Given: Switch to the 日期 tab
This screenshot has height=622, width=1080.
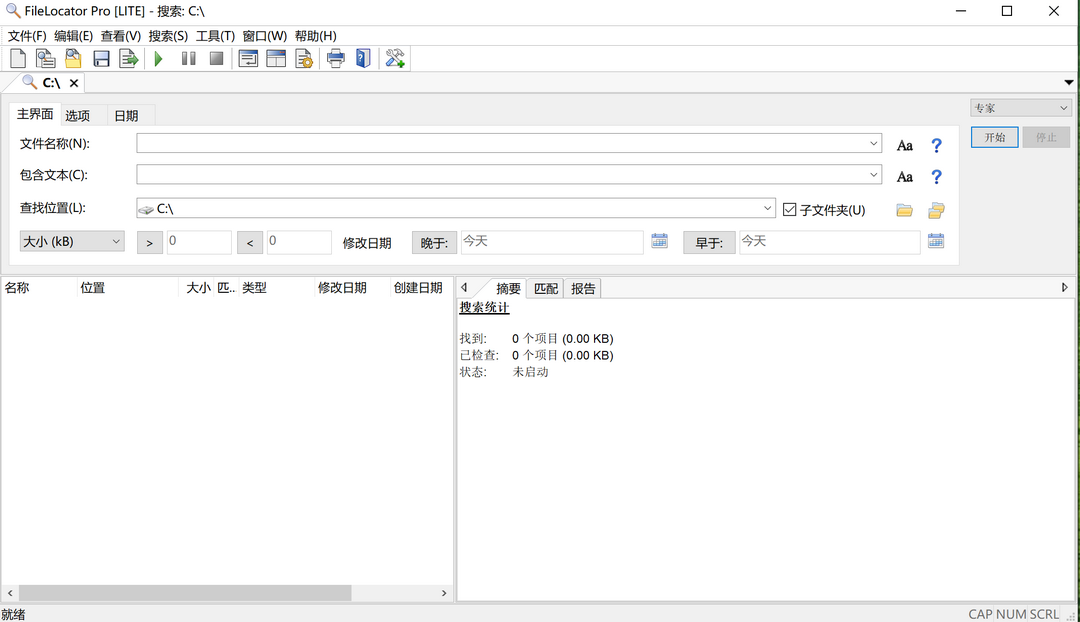Looking at the screenshot, I should pos(126,116).
